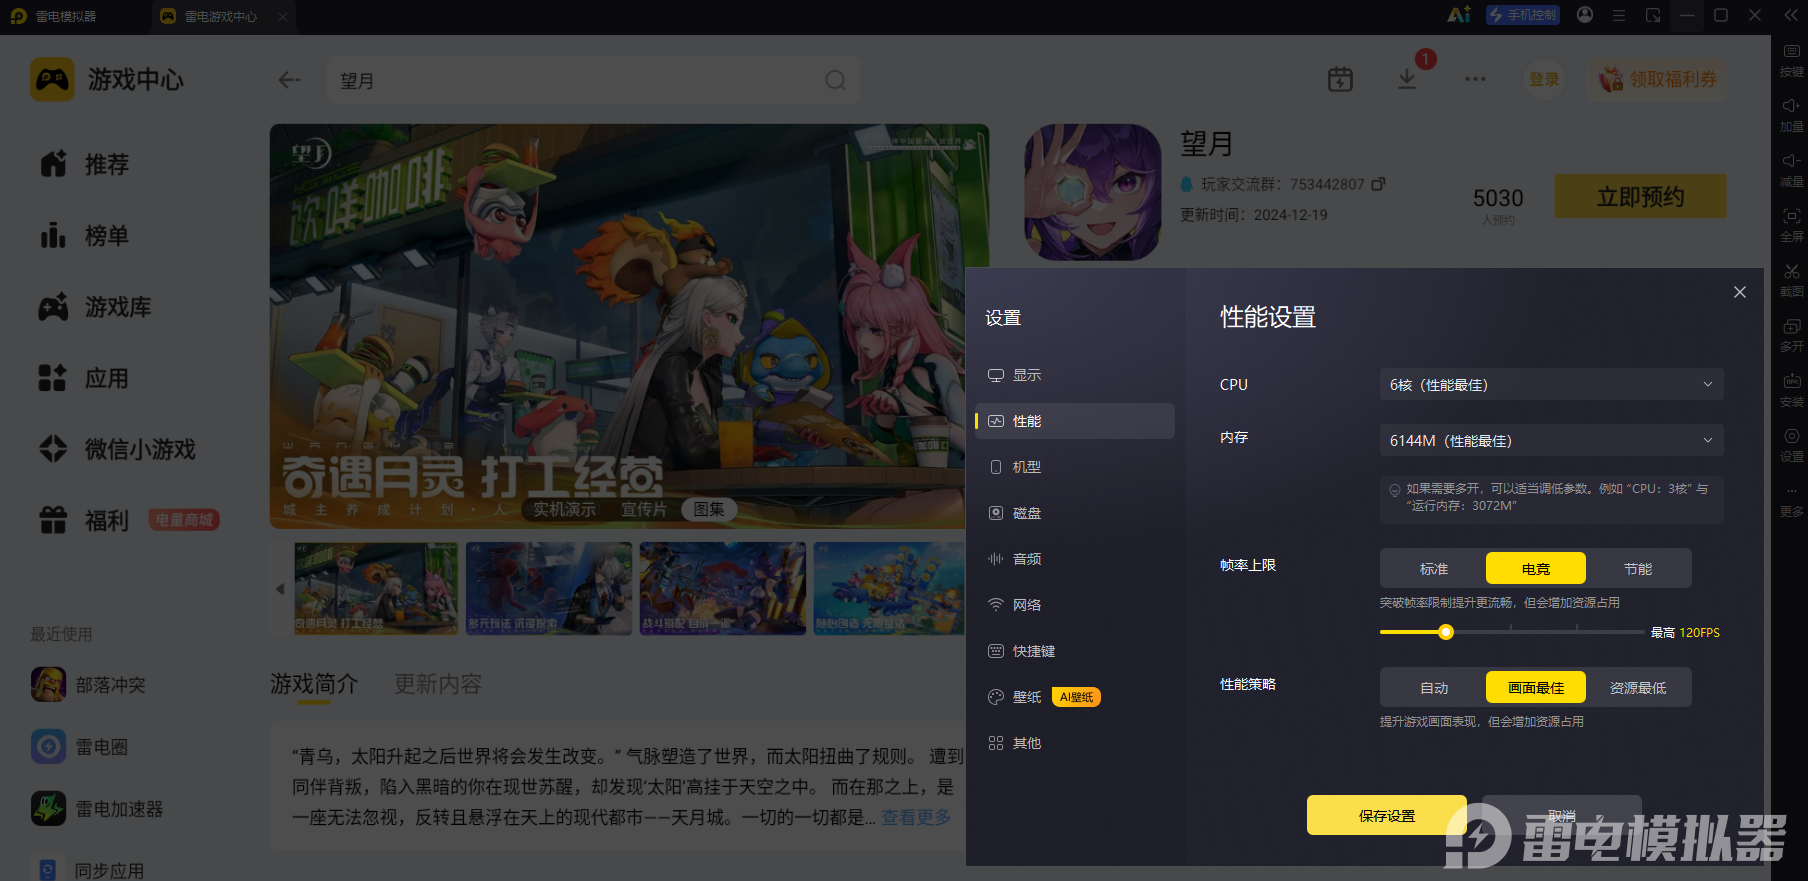Image resolution: width=1808 pixels, height=881 pixels.
Task: Open the first screenshot thumbnail
Action: point(376,588)
